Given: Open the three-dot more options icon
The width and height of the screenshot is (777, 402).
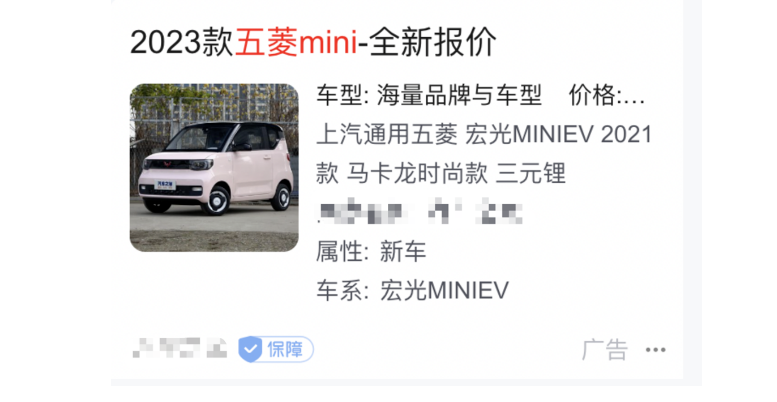Looking at the screenshot, I should coord(655,350).
